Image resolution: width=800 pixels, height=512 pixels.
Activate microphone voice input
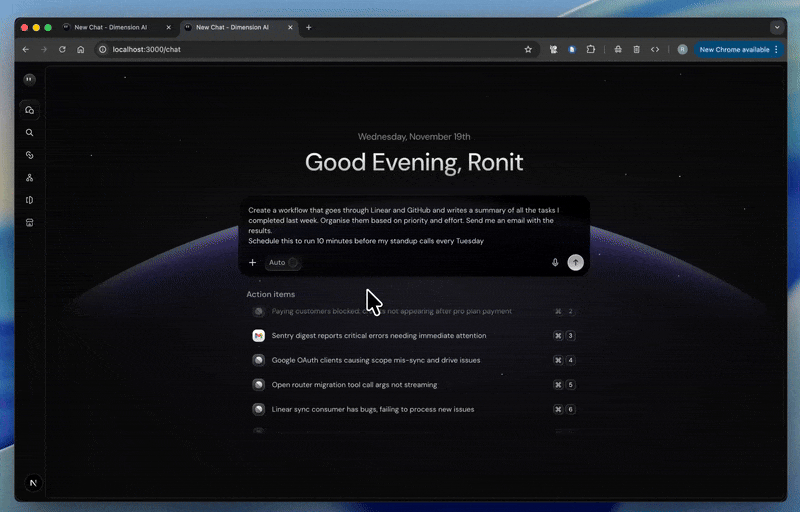click(x=555, y=262)
